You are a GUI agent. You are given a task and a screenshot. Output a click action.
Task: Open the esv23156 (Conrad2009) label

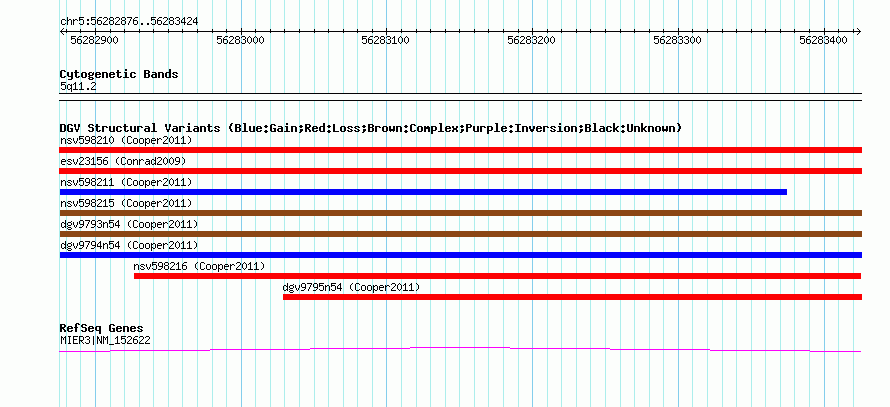click(x=123, y=161)
